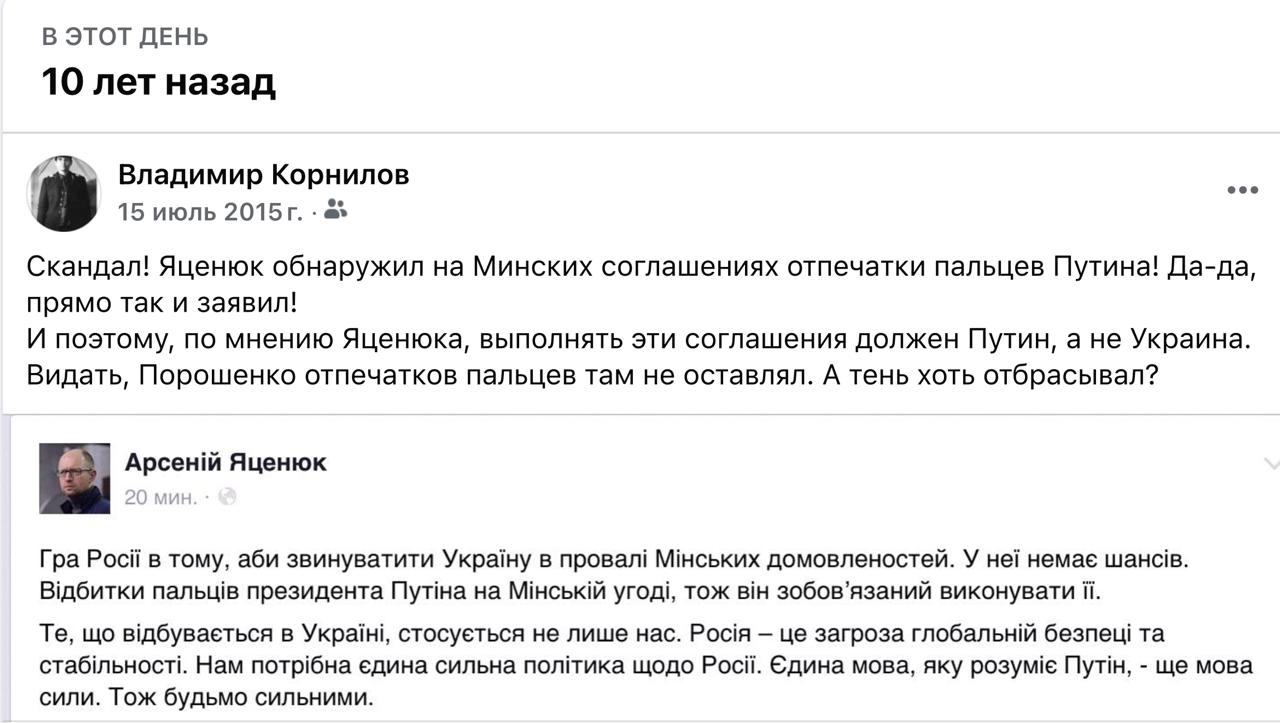Viewport: 1280px width, 723px height.
Task: Expand the chevron on the shared Yatsenyuk post
Action: [x=1271, y=464]
